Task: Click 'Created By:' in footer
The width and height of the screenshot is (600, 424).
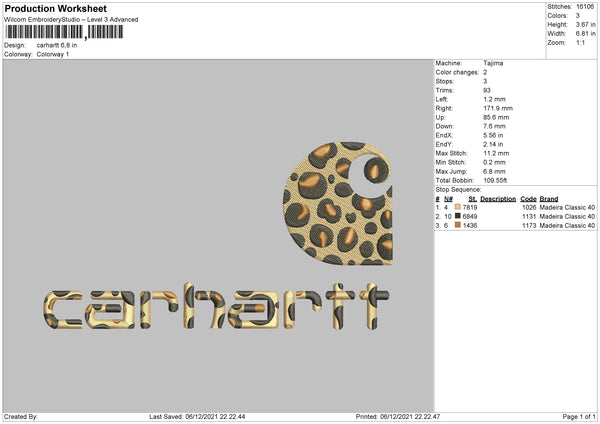Action: point(21,417)
